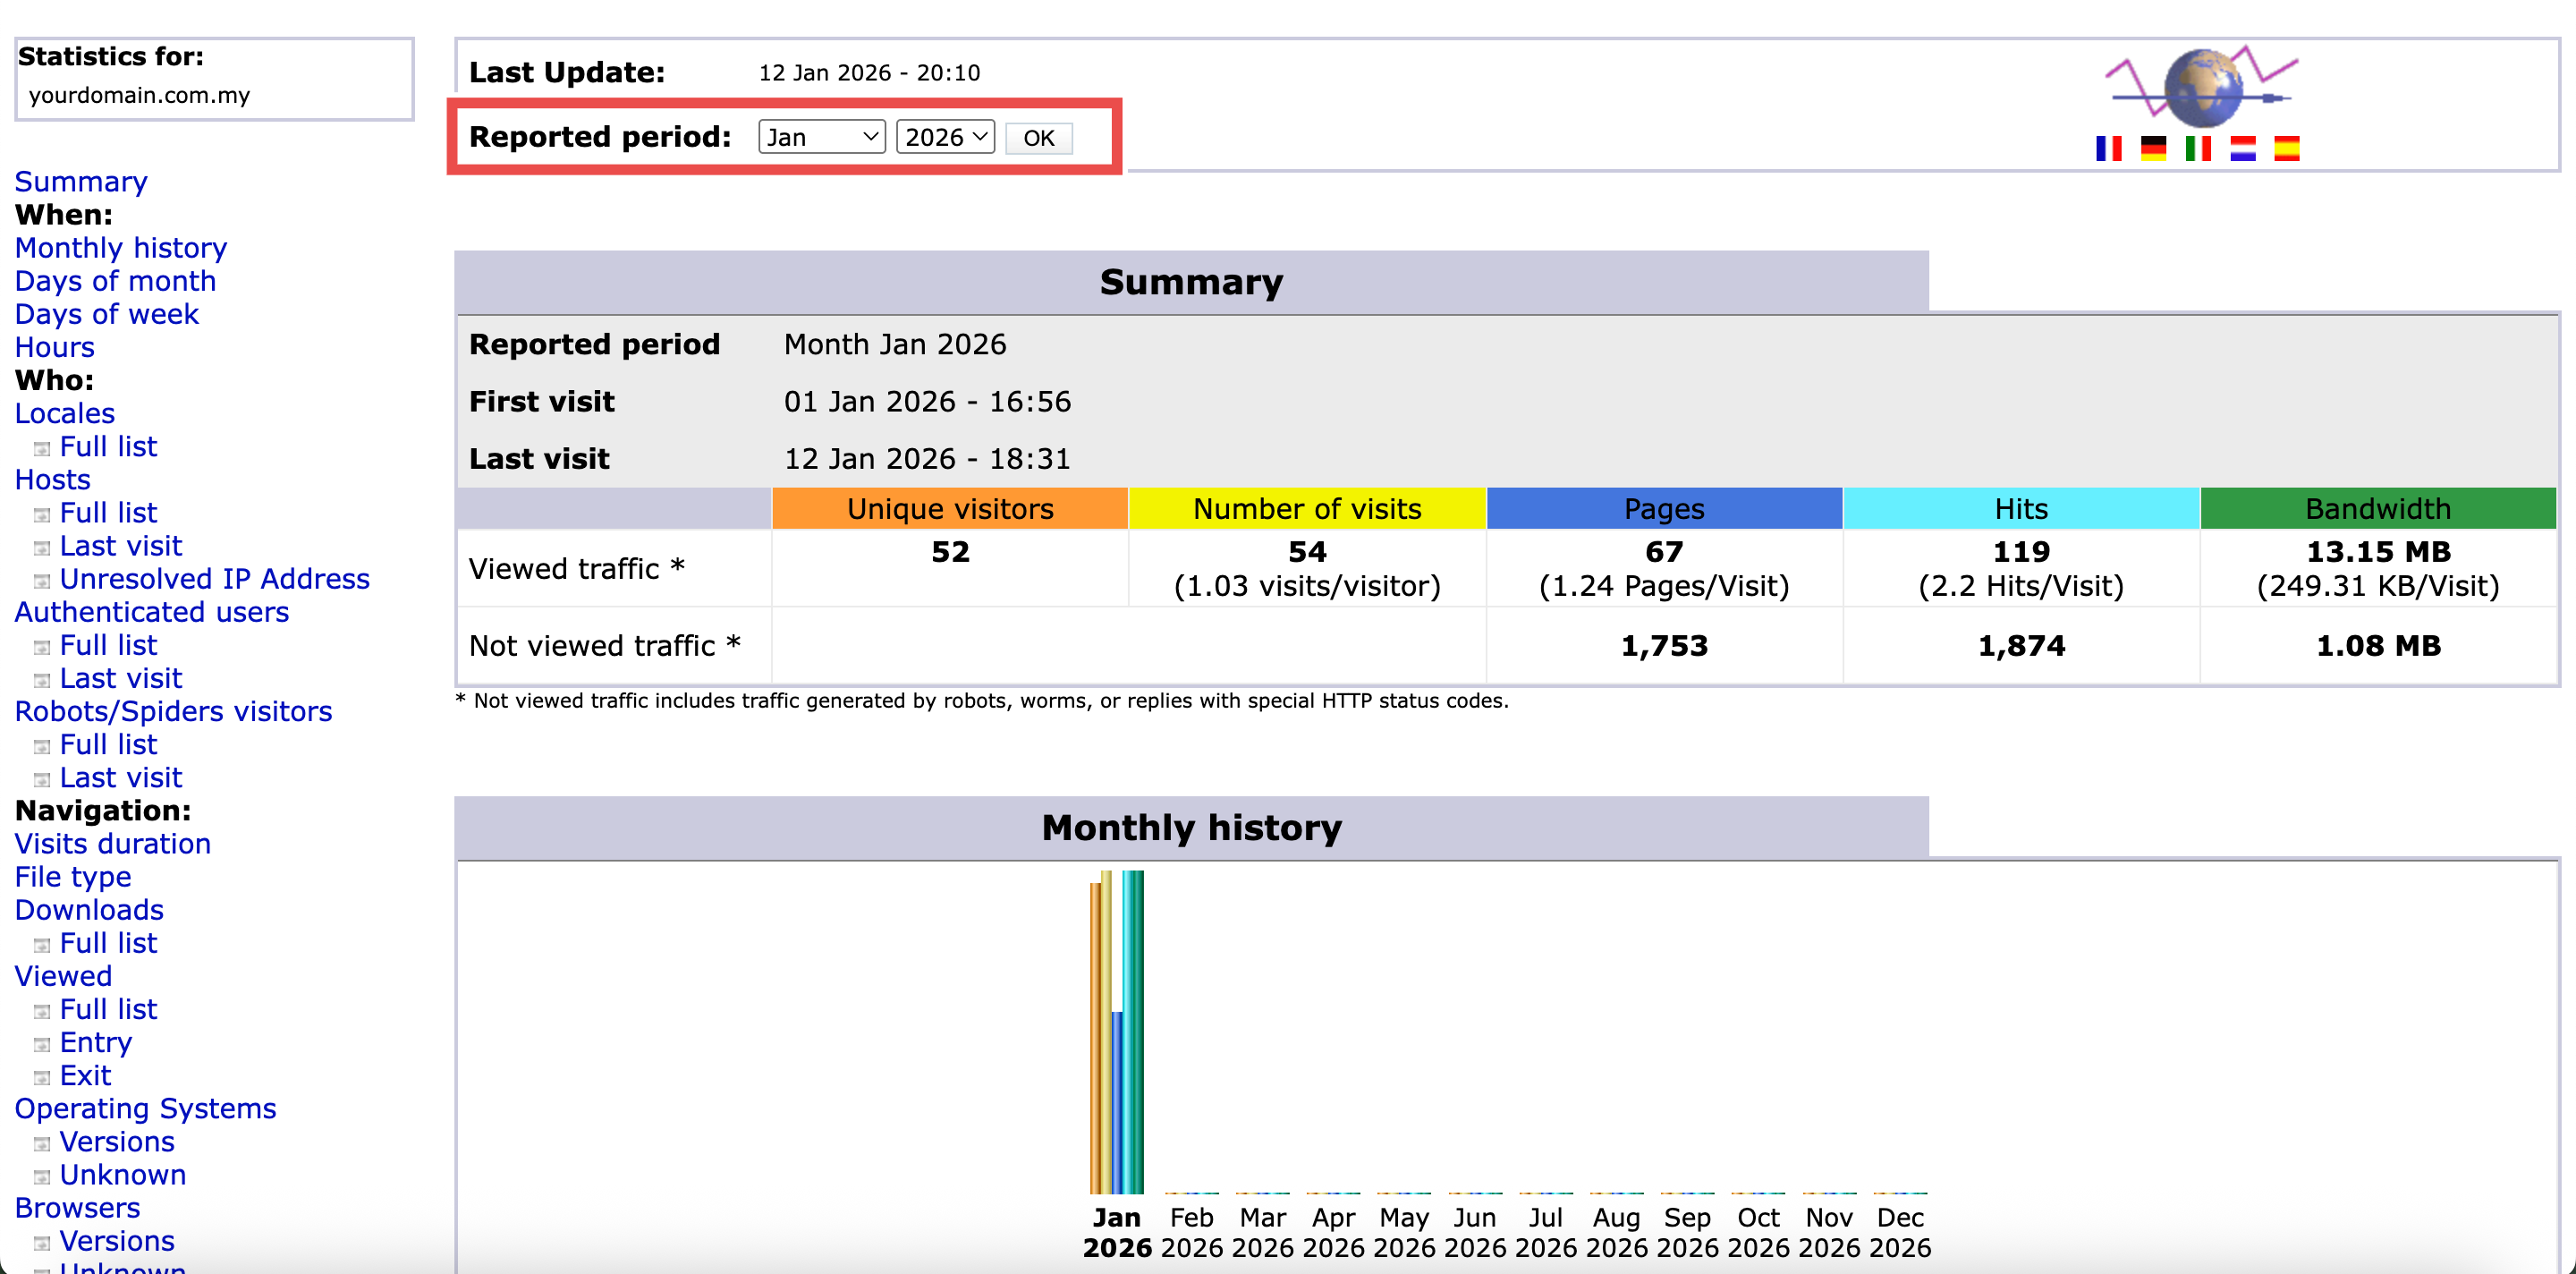Click Full list under Locales
The height and width of the screenshot is (1274, 2576).
pyautogui.click(x=108, y=446)
